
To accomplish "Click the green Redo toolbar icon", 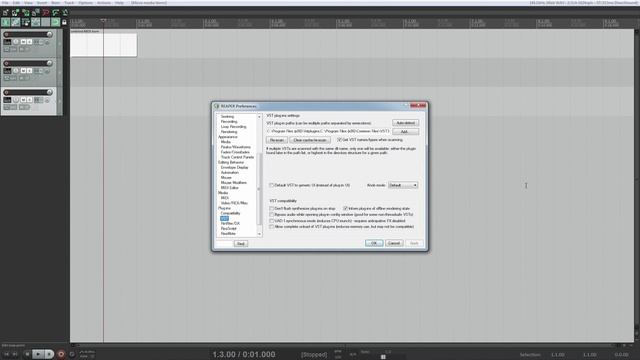I will 56,12.
